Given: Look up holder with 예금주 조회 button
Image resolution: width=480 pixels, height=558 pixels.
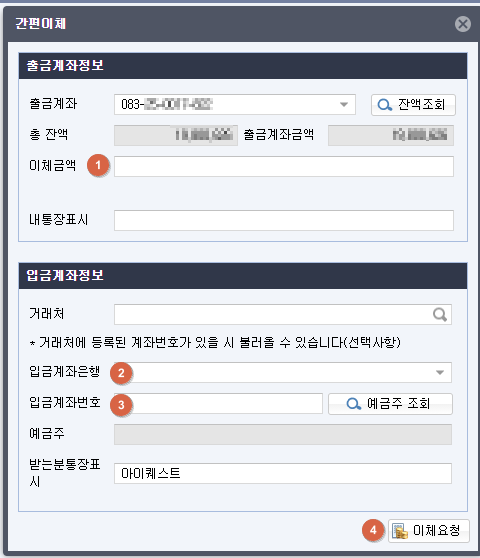Looking at the screenshot, I should point(390,404).
